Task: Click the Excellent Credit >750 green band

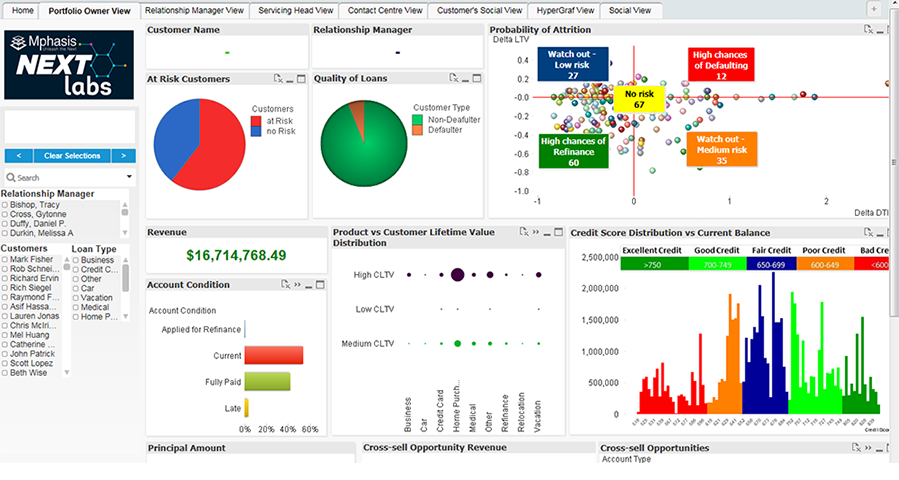Action: (x=654, y=264)
